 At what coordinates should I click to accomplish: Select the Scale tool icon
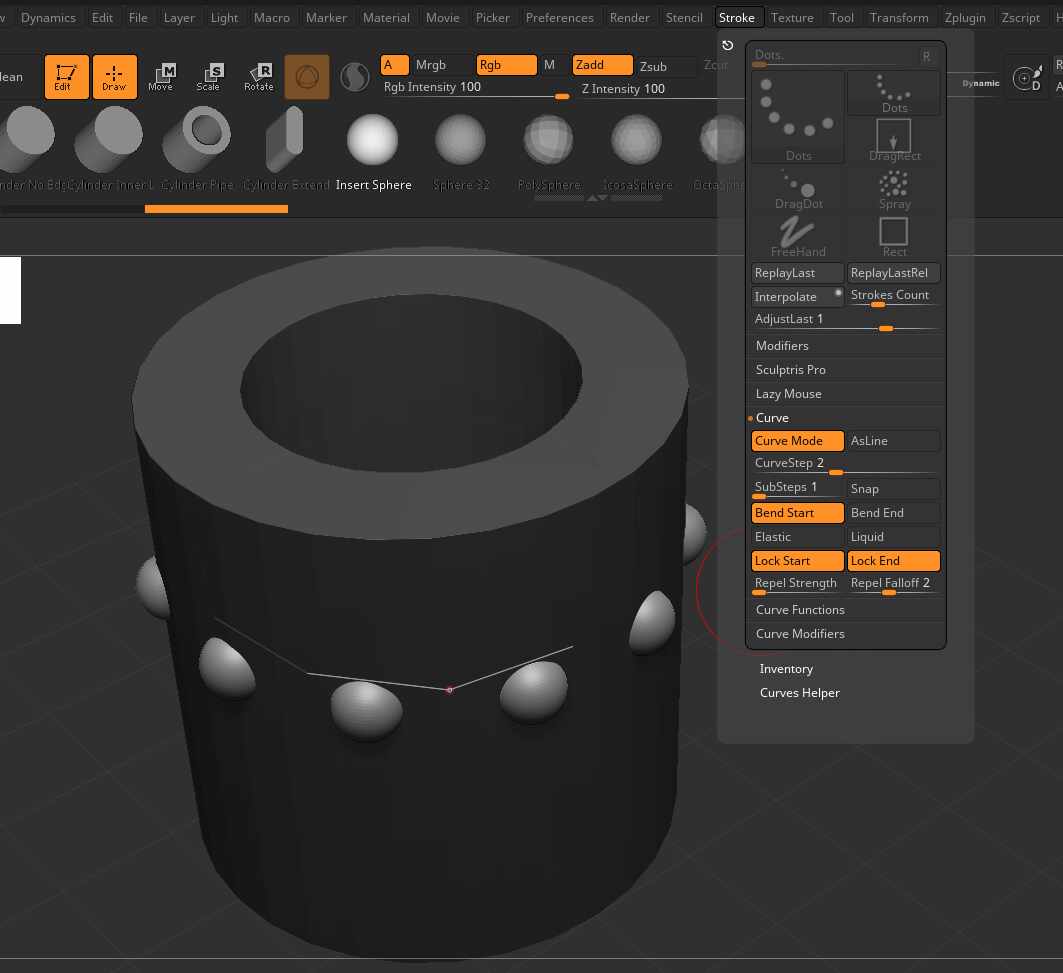point(208,77)
